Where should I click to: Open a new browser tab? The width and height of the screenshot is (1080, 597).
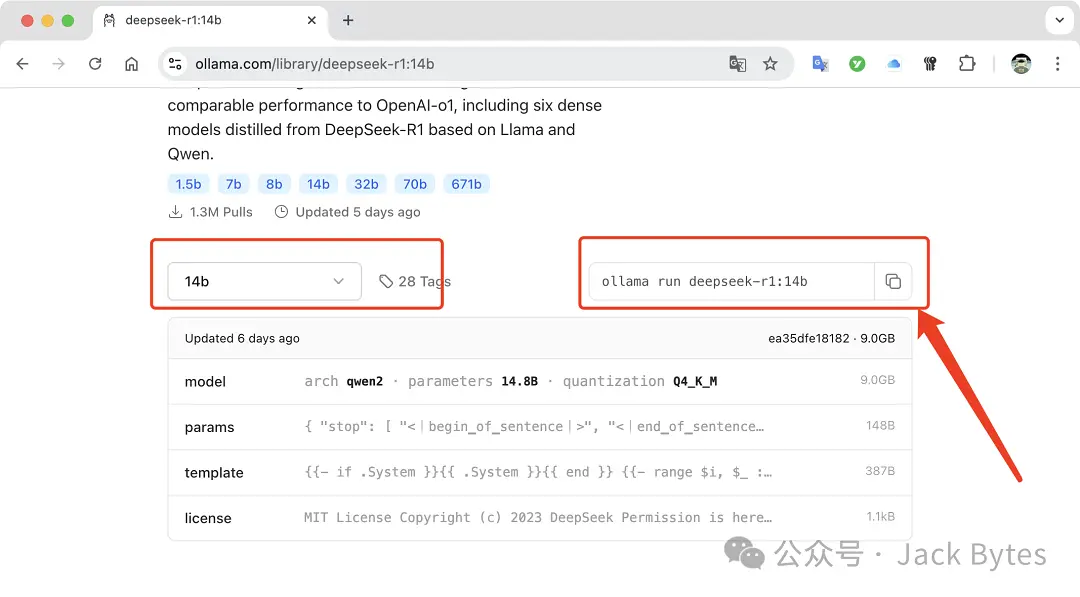[x=348, y=20]
